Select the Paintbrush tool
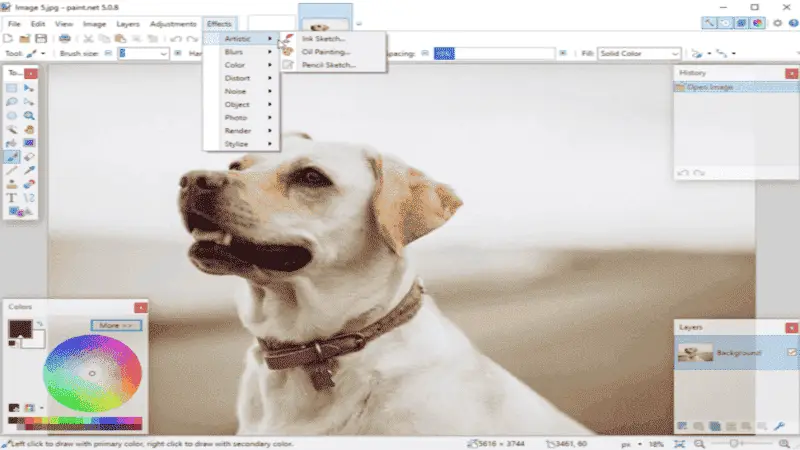Viewport: 800px width, 450px height. coord(11,157)
